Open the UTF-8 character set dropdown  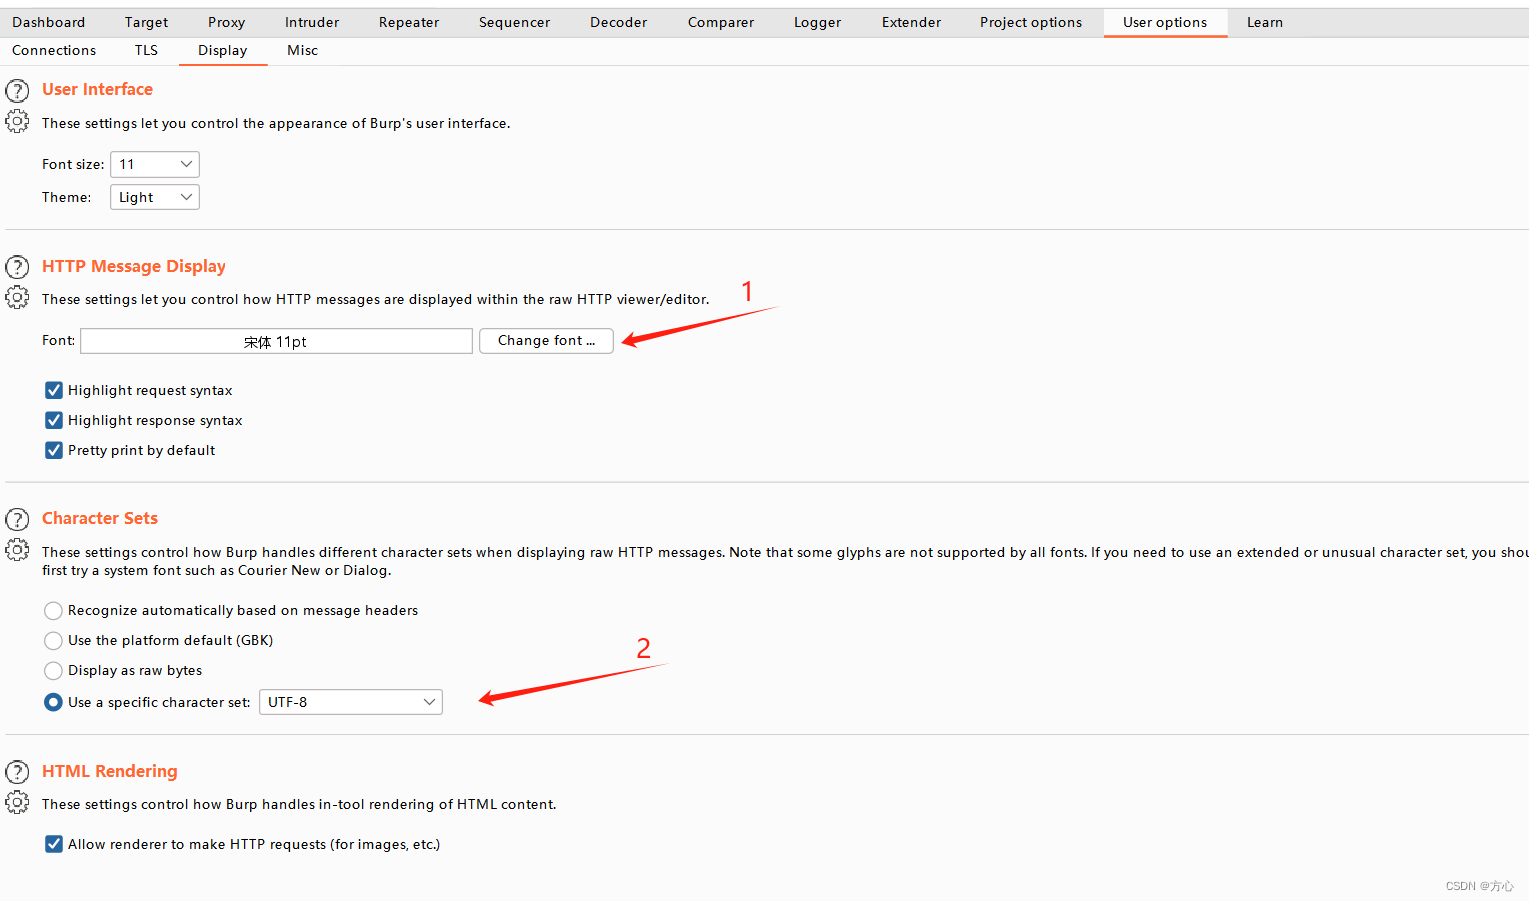click(351, 702)
